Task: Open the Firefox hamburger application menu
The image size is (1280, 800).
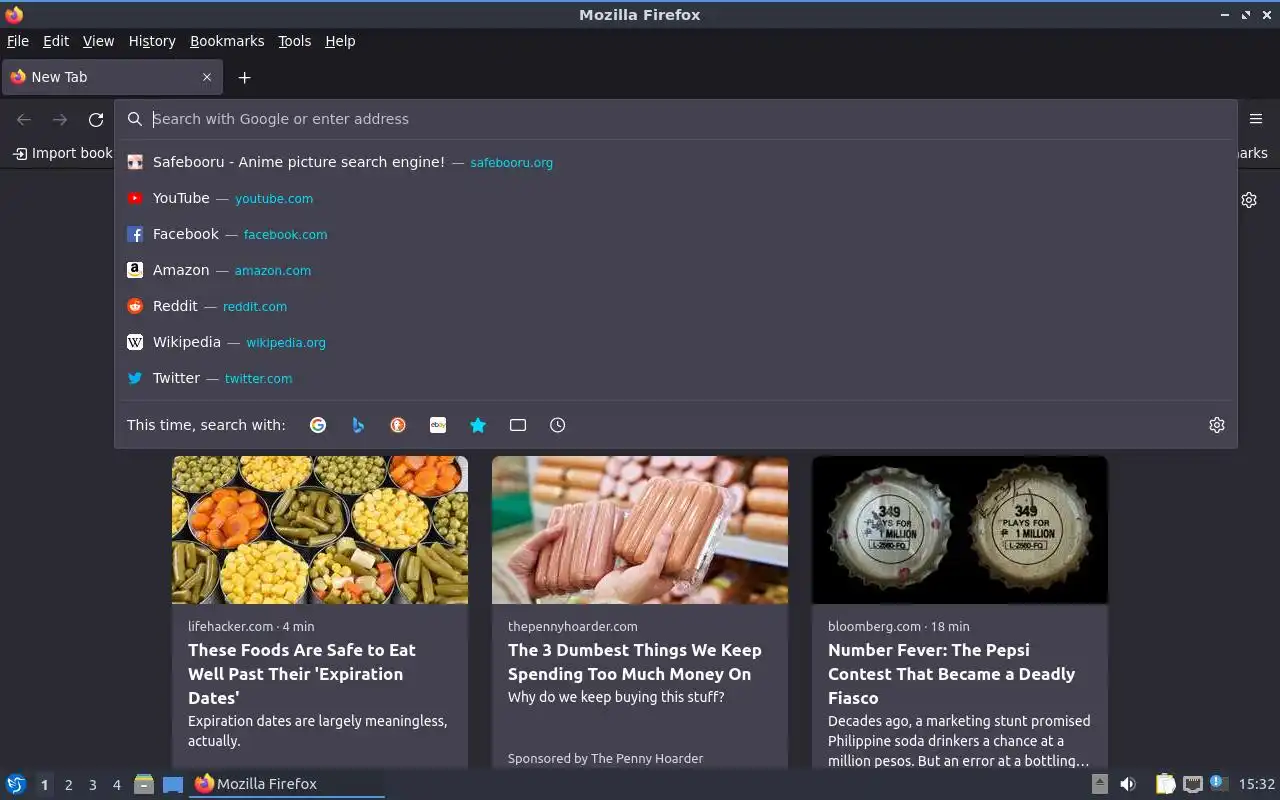Action: coord(1256,118)
